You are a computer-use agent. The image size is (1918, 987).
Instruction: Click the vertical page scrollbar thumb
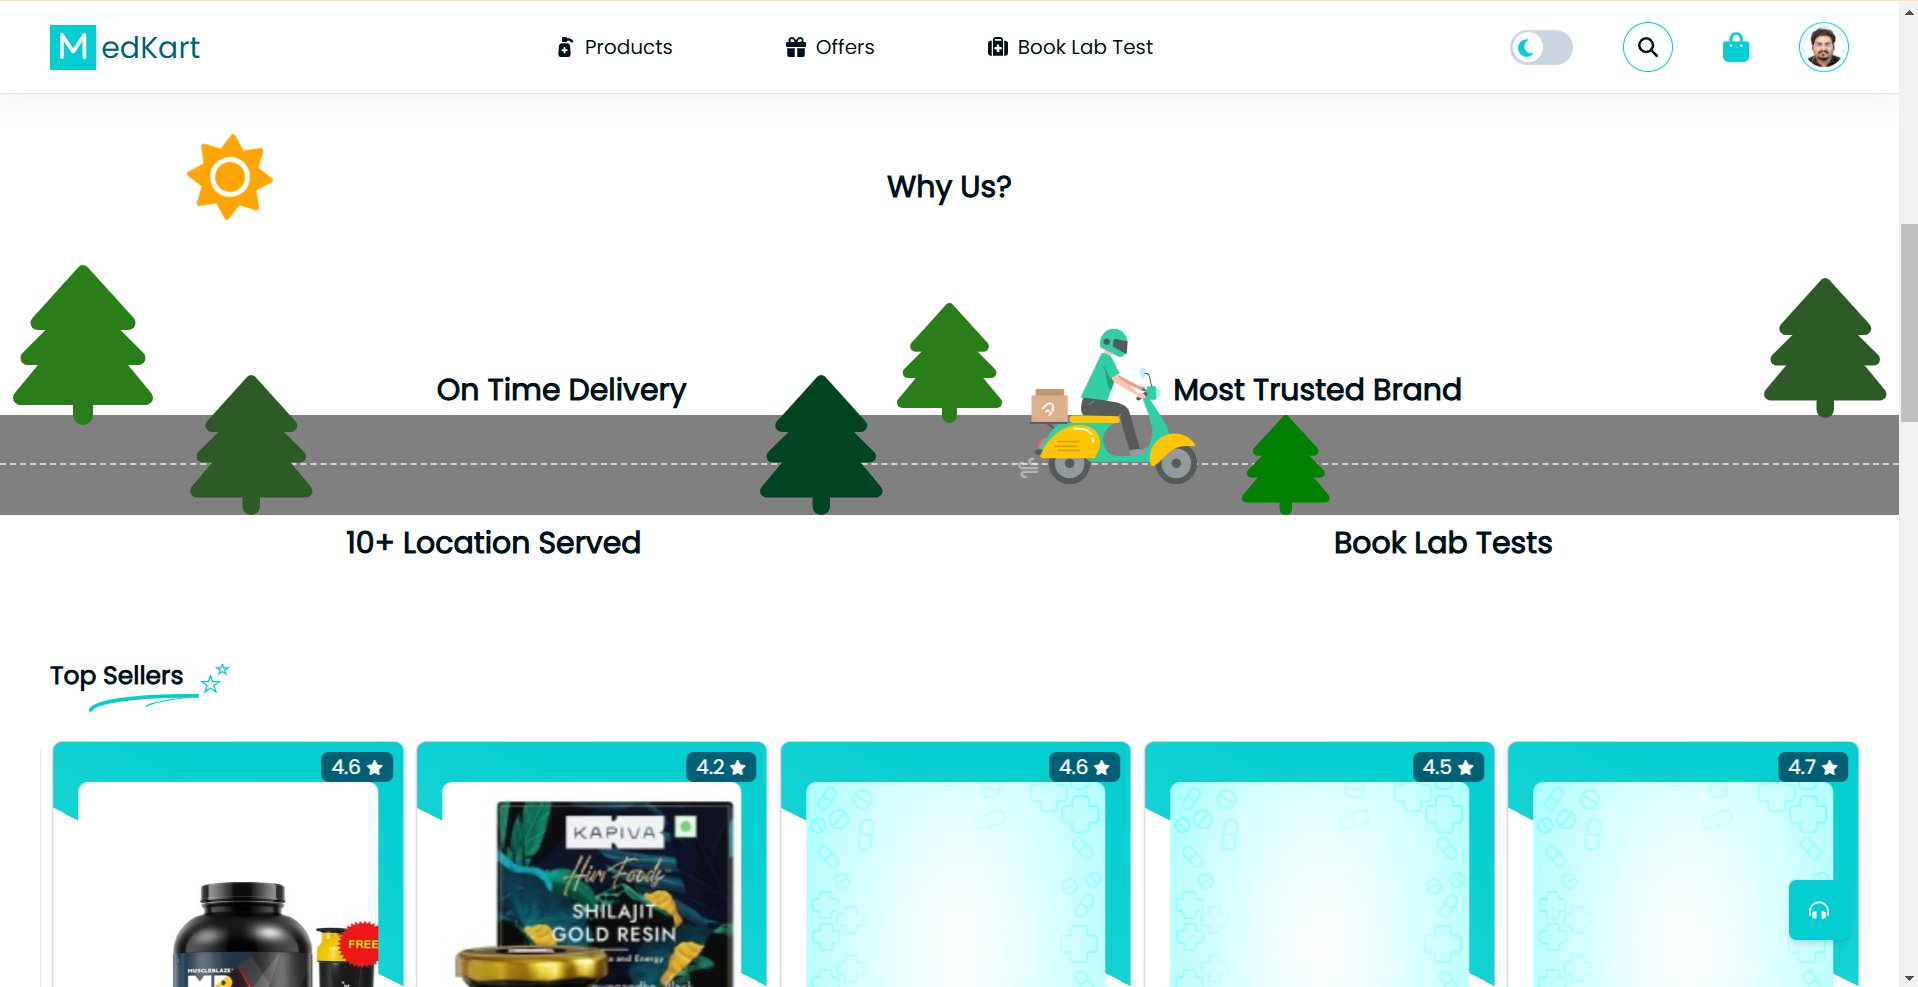(x=1909, y=323)
